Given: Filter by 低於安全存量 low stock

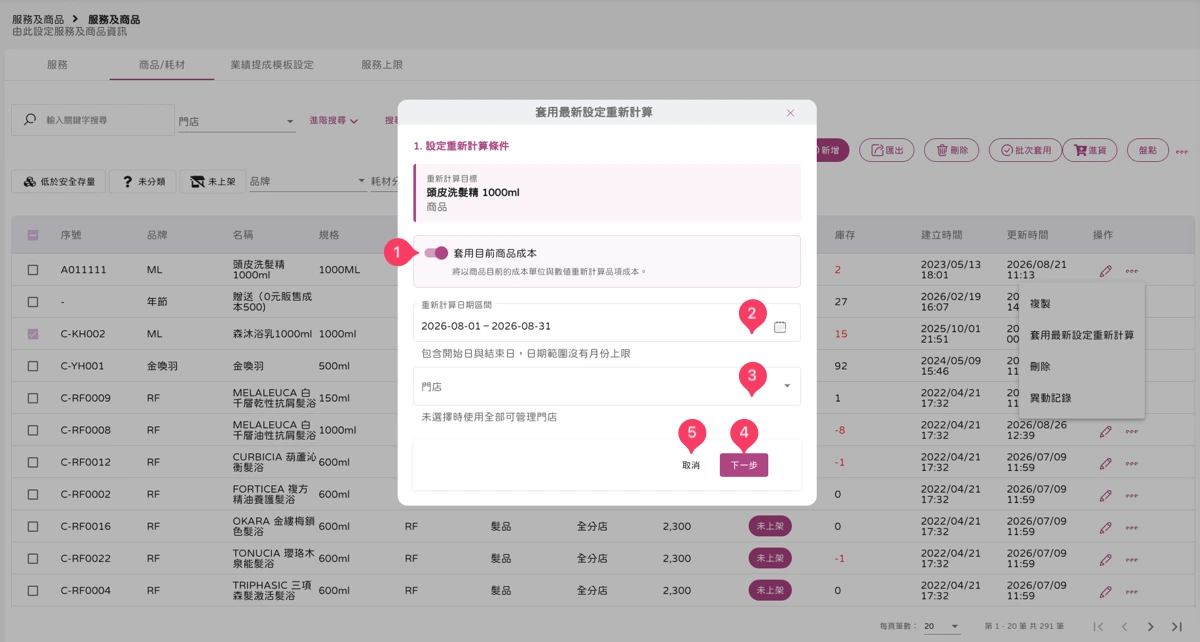Looking at the screenshot, I should click(60, 181).
